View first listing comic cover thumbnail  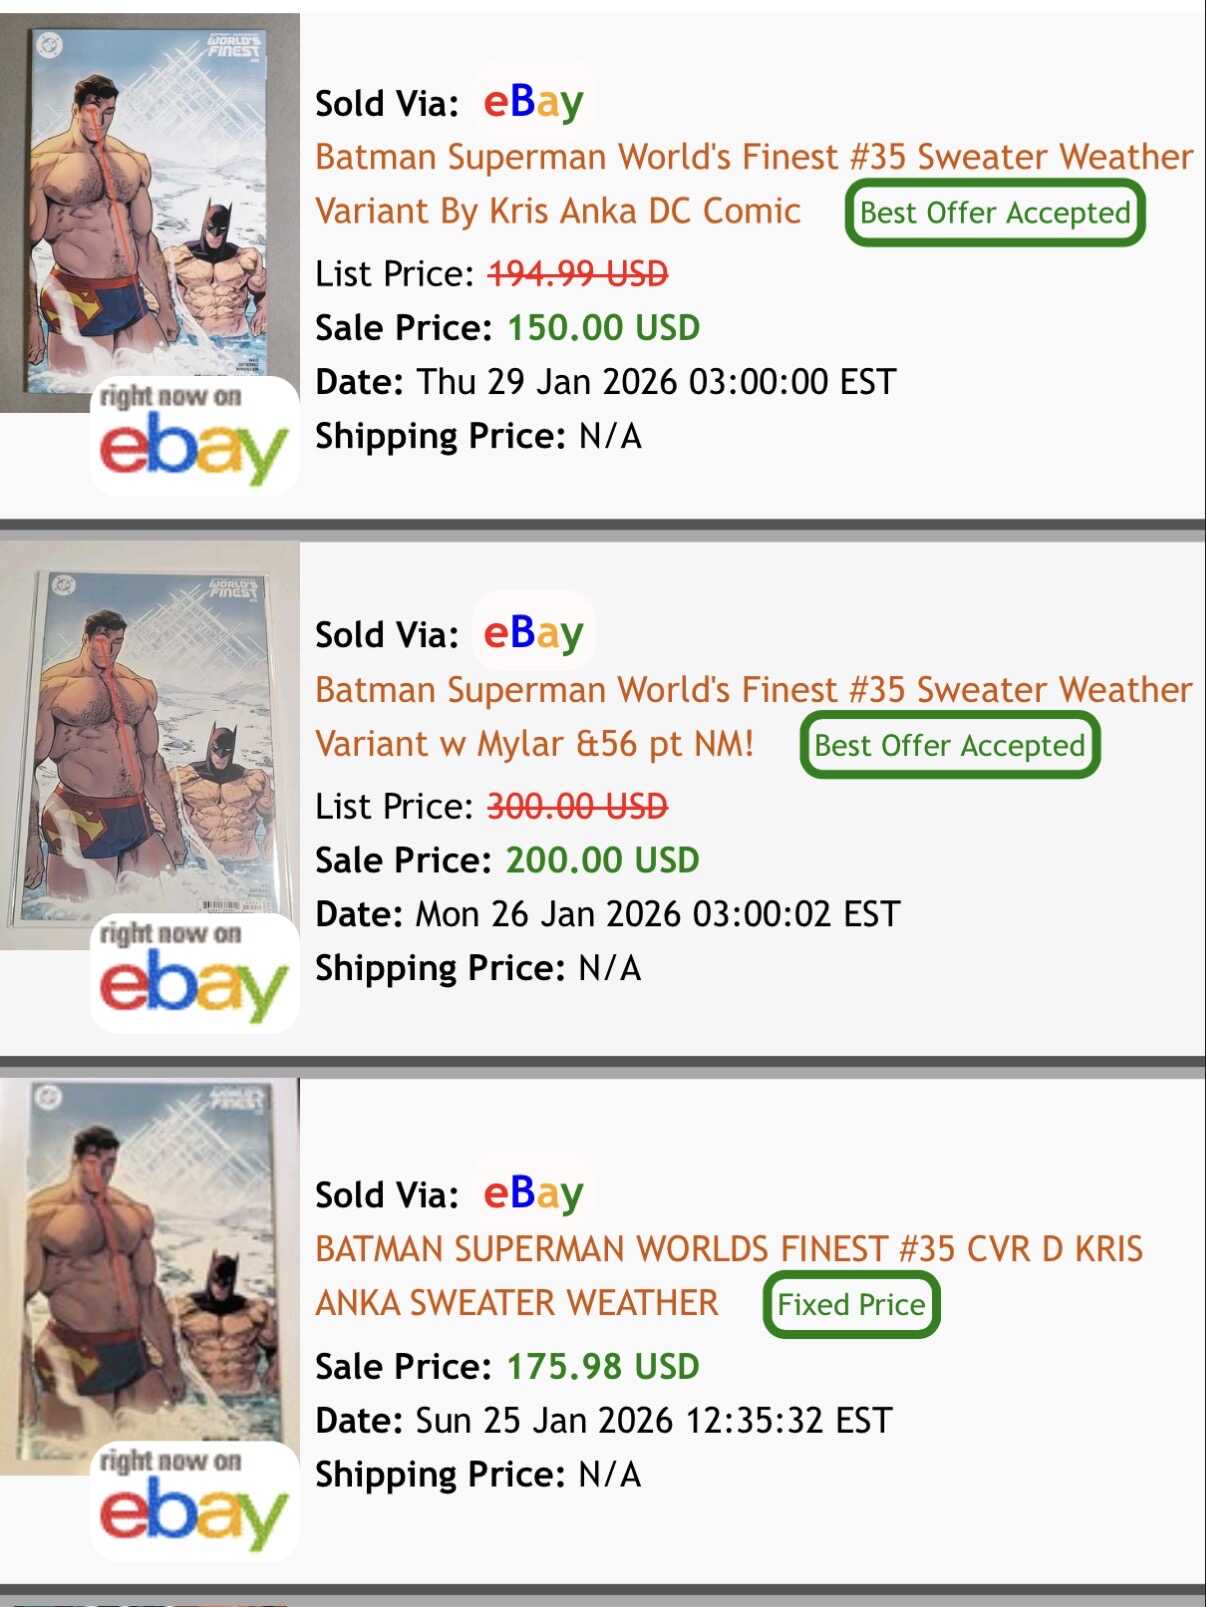pos(150,212)
